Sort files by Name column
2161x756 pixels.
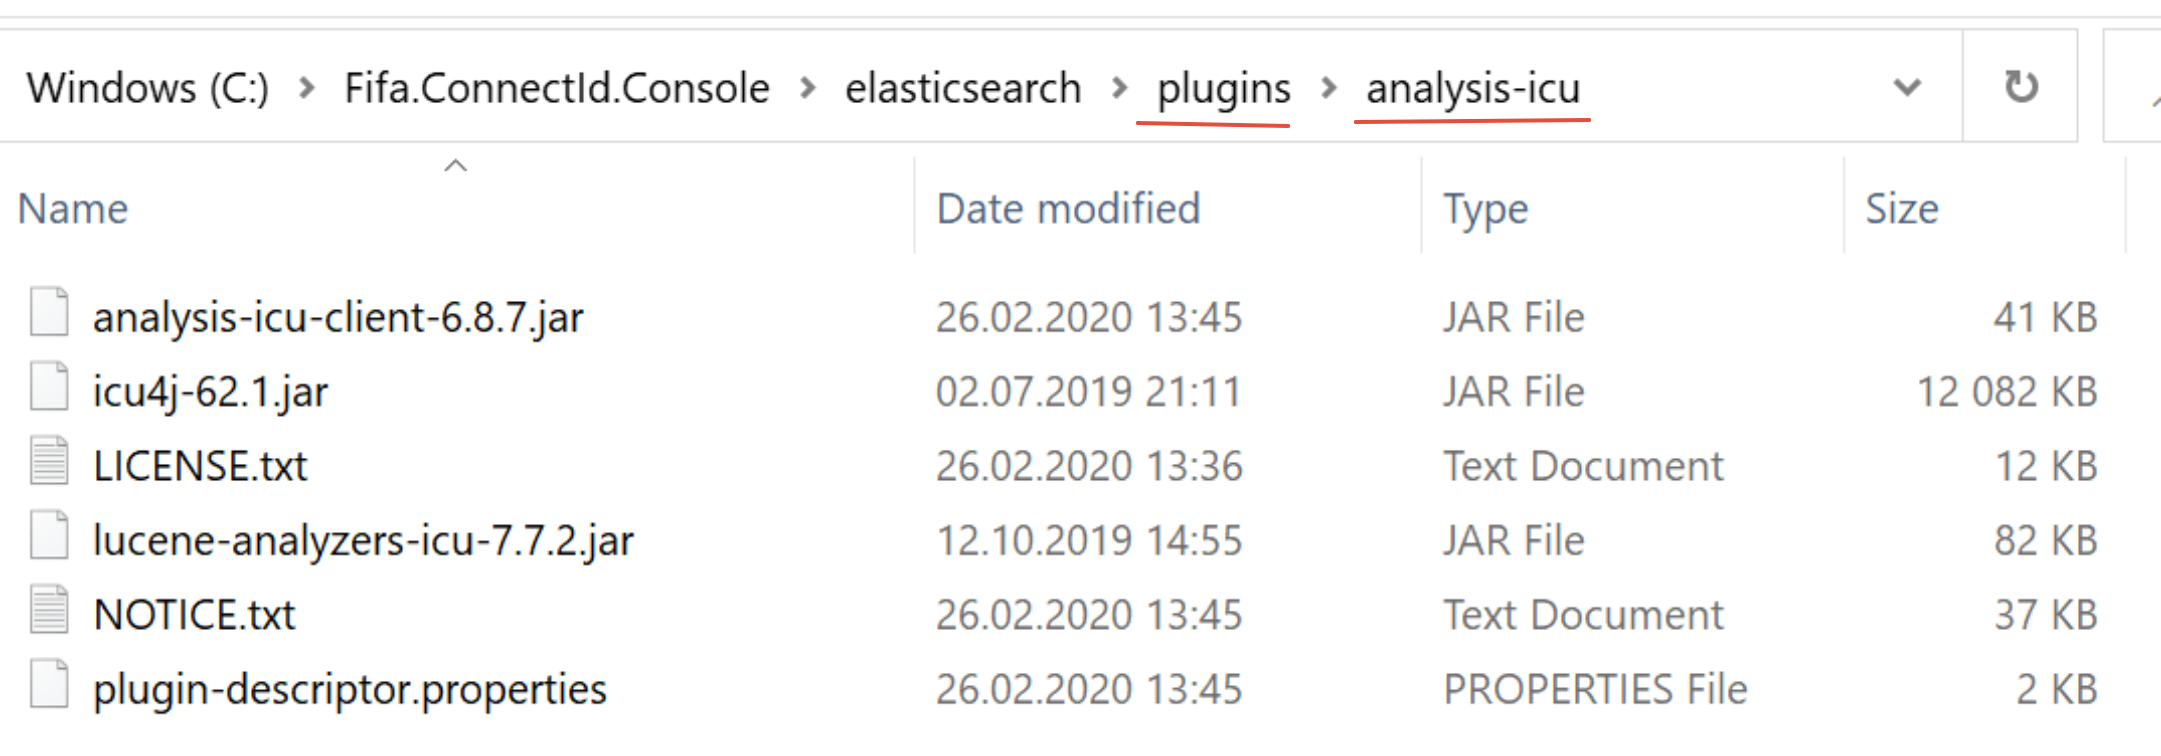click(x=74, y=209)
